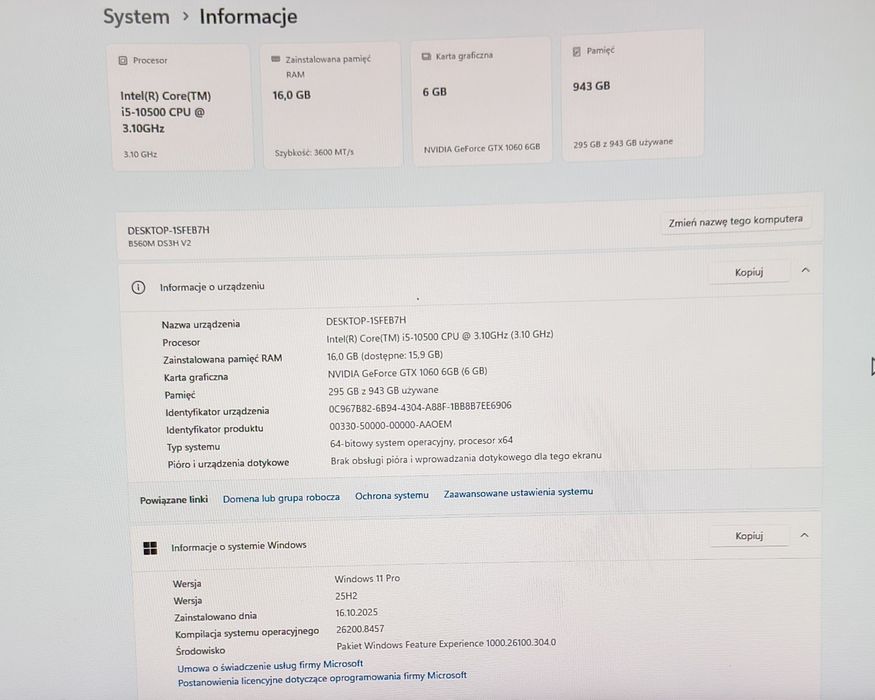Screen dimensions: 875x700
Task: Click the Identyfikator produktu label
Action: tap(214, 429)
